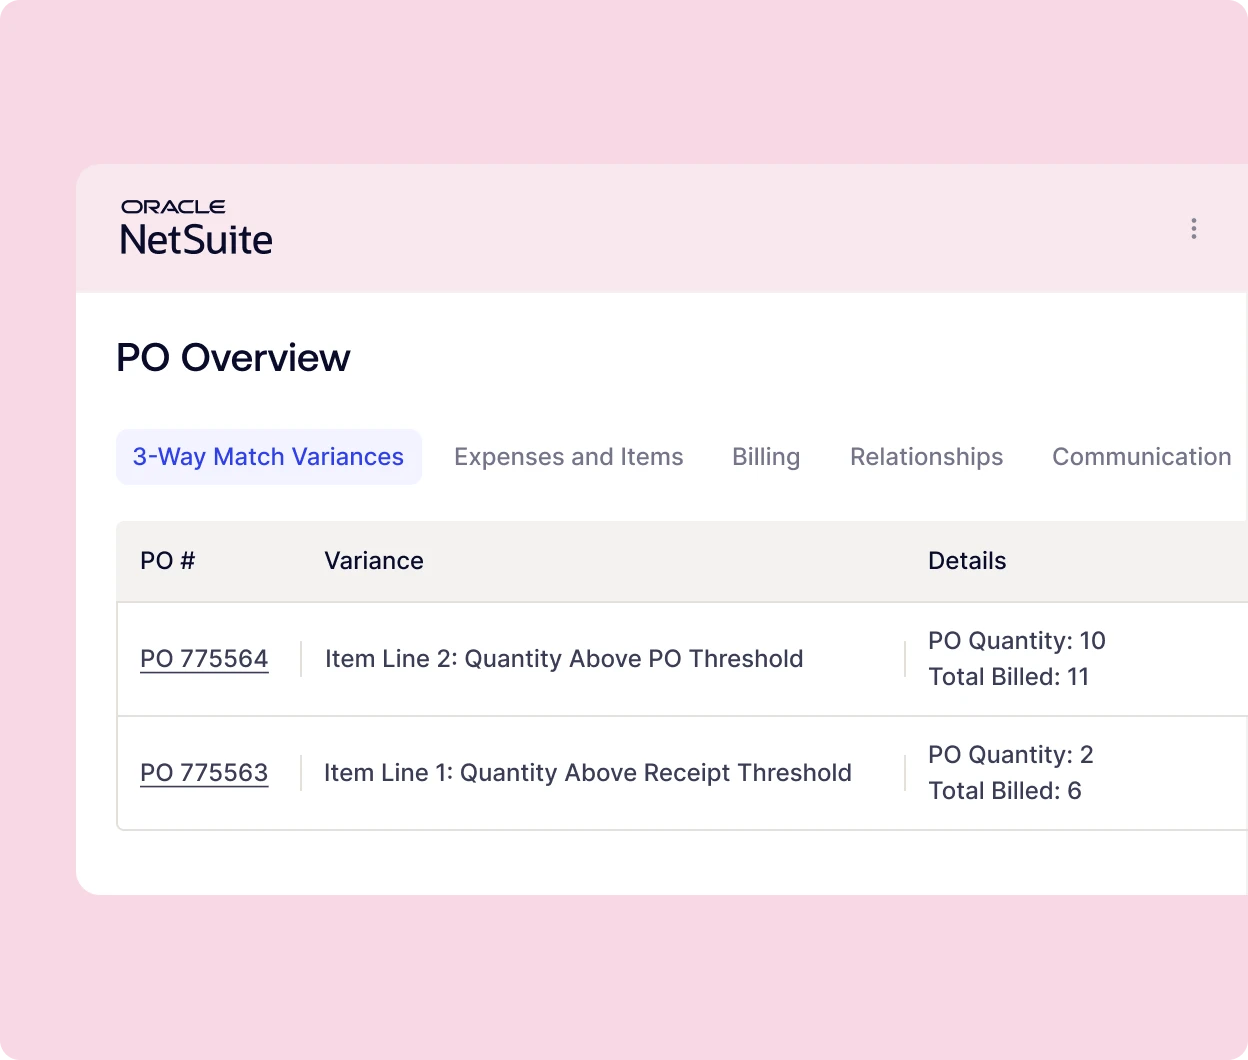Click the Total Billed: 6 value
1248x1060 pixels.
point(1004,791)
